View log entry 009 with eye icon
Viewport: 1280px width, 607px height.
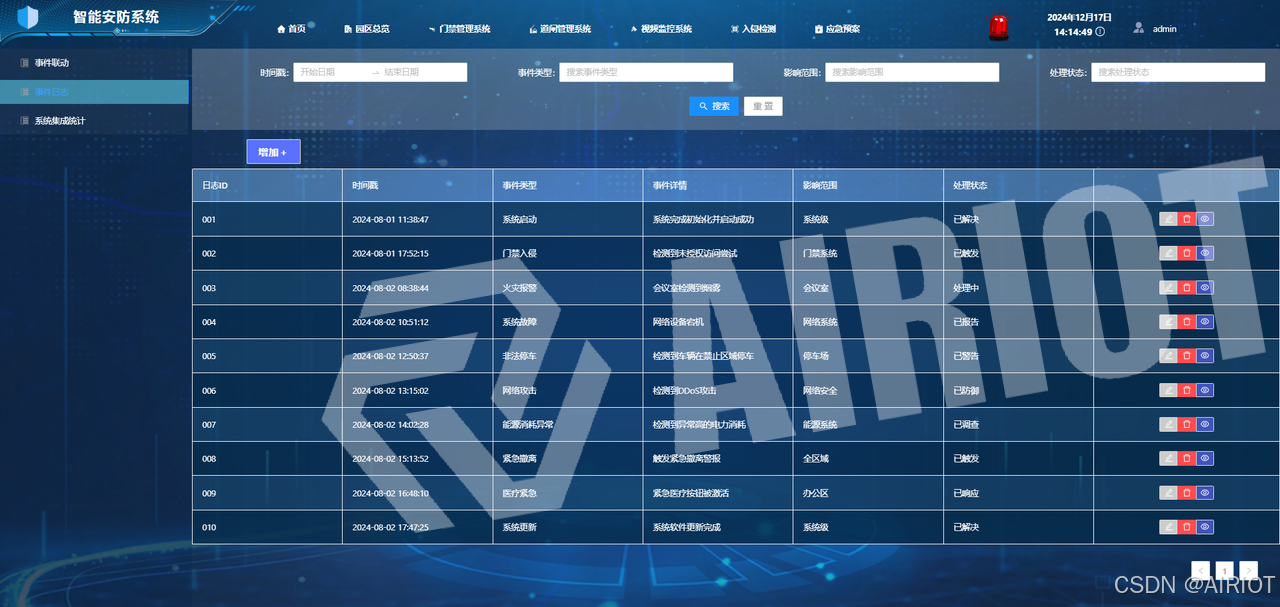pyautogui.click(x=1205, y=493)
